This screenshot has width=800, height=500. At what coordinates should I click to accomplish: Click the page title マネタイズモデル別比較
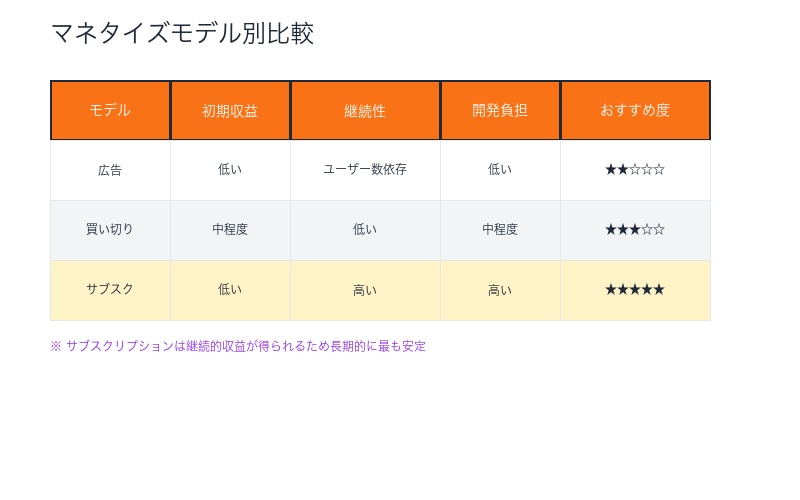(182, 33)
